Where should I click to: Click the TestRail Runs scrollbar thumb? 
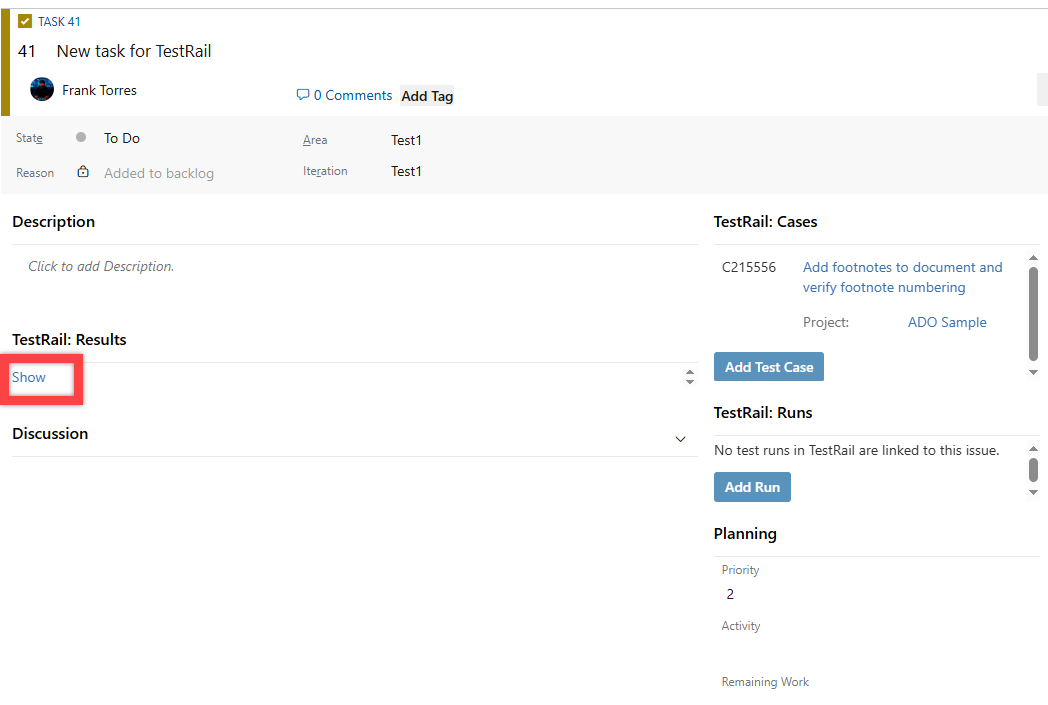[x=1033, y=470]
